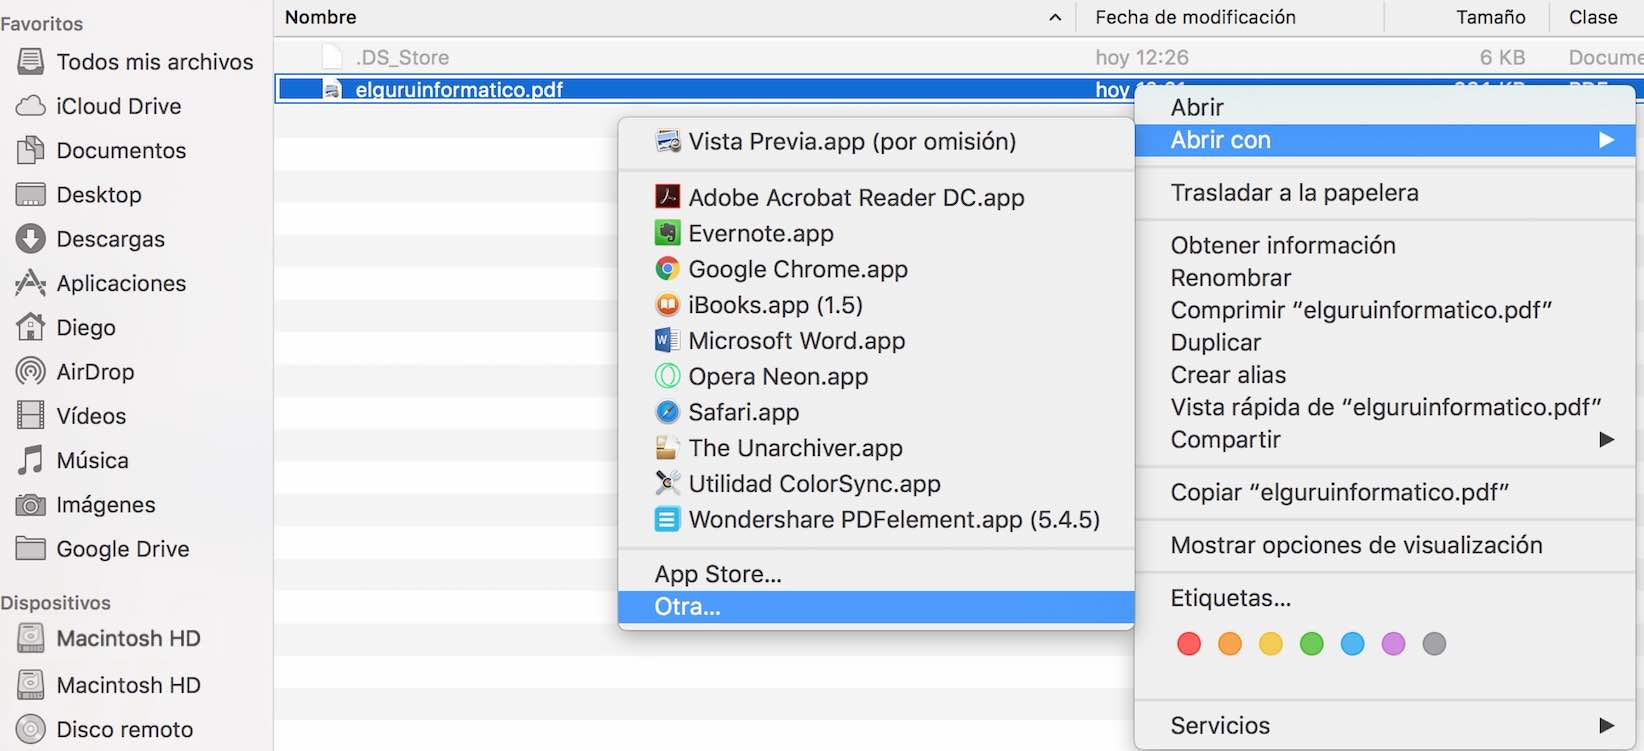Apply the red tag color
1644x751 pixels.
[x=1189, y=644]
